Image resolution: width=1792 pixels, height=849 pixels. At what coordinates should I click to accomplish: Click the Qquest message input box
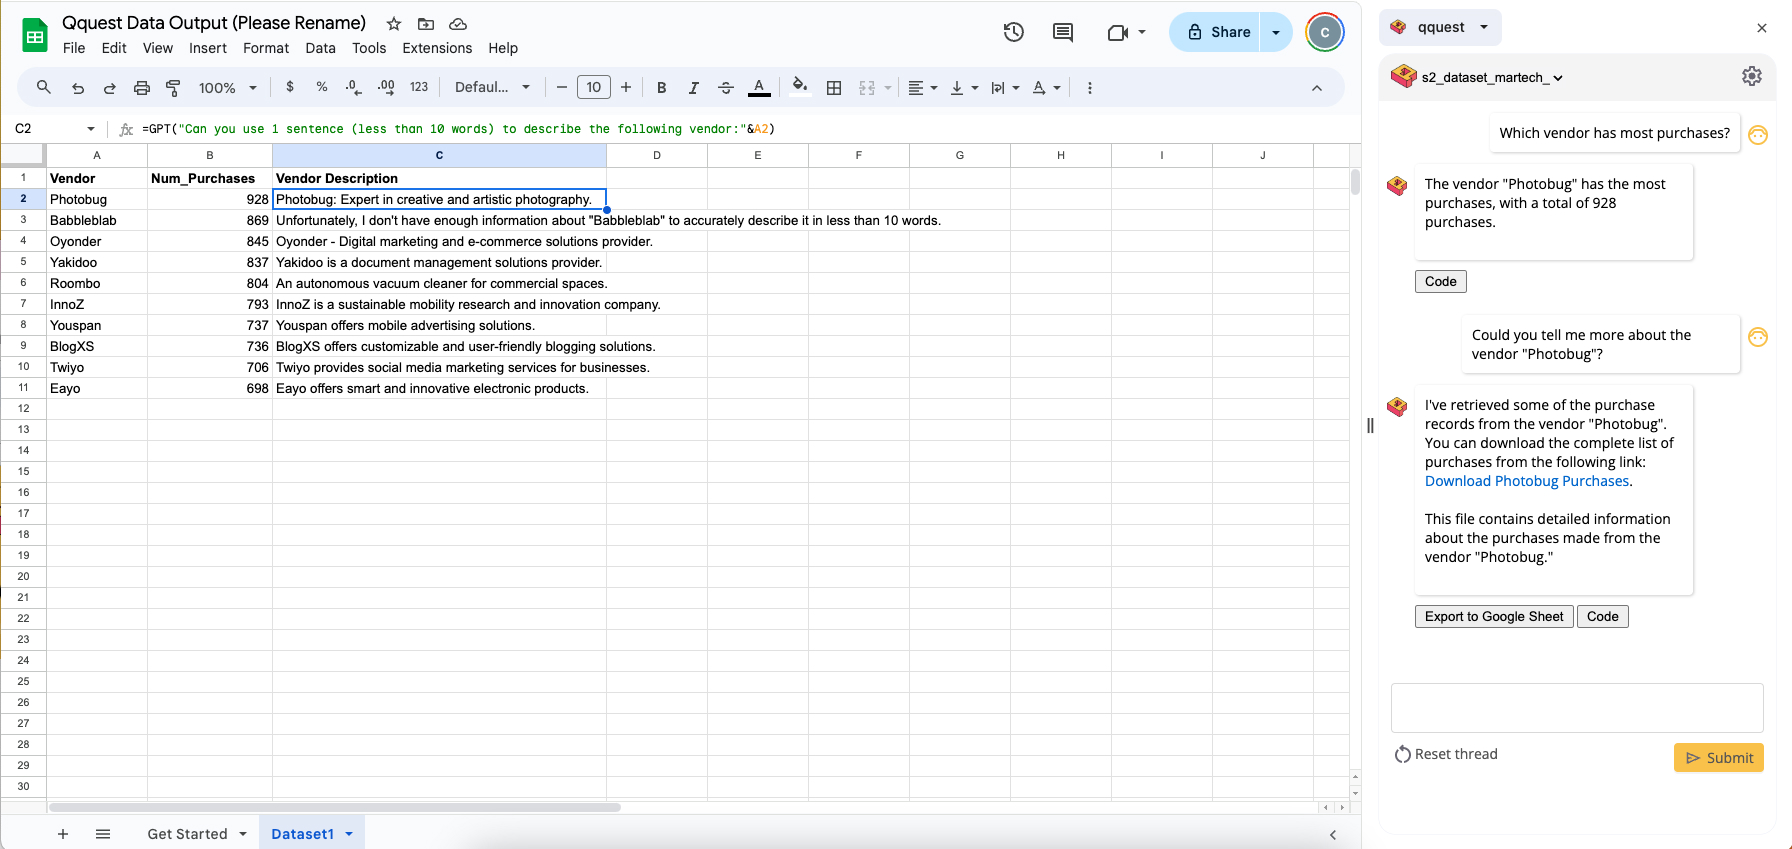(1577, 708)
